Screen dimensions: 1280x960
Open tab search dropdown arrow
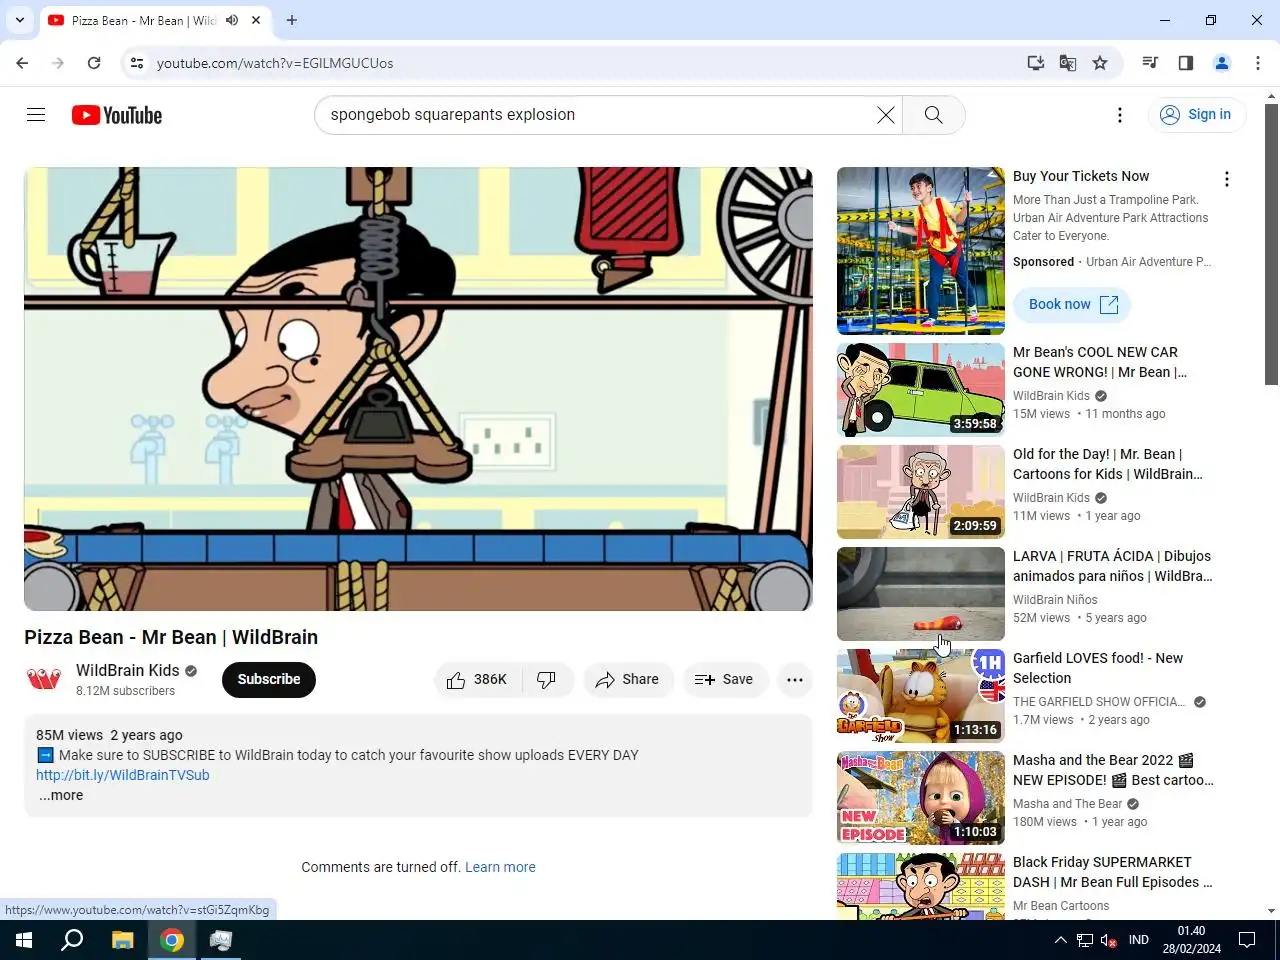[x=20, y=20]
